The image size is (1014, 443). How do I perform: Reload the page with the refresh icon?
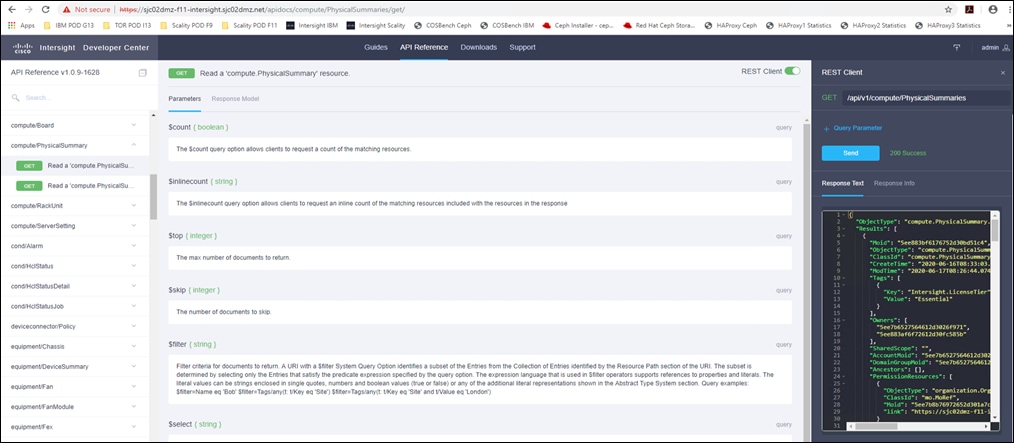tap(45, 10)
